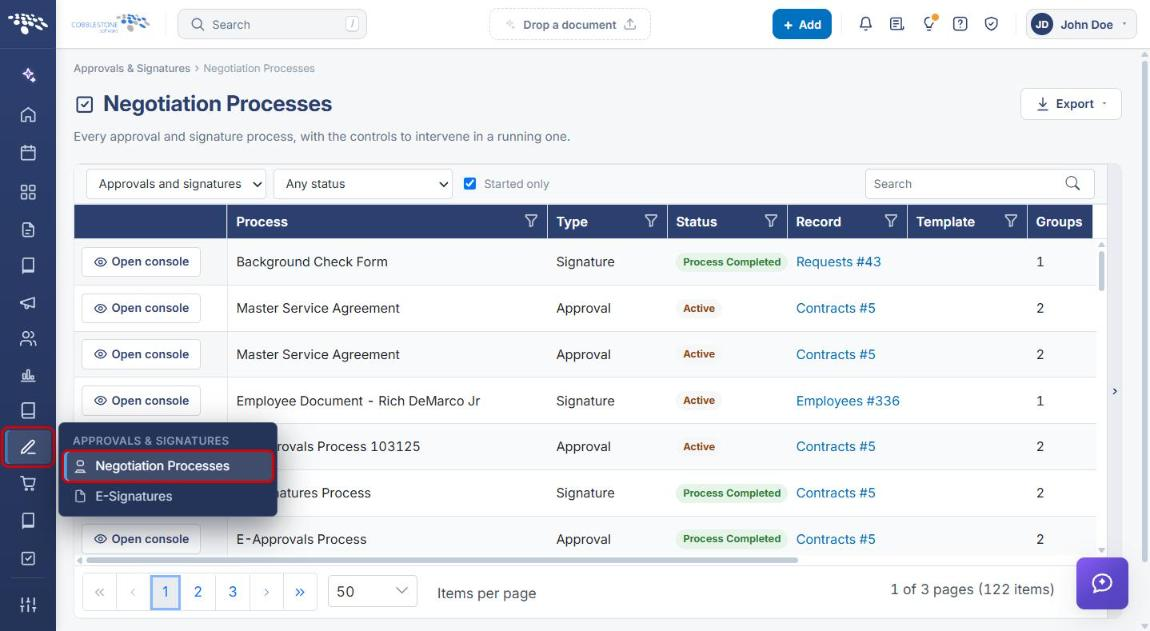
Task: Click Active status badge for Employees #336
Action: pyautogui.click(x=698, y=401)
